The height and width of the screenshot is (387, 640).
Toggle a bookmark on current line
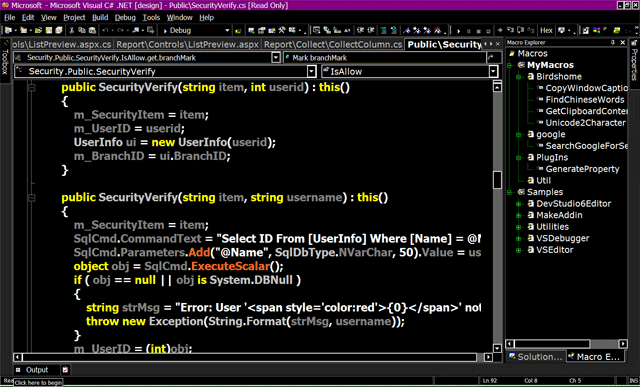tap(408, 30)
